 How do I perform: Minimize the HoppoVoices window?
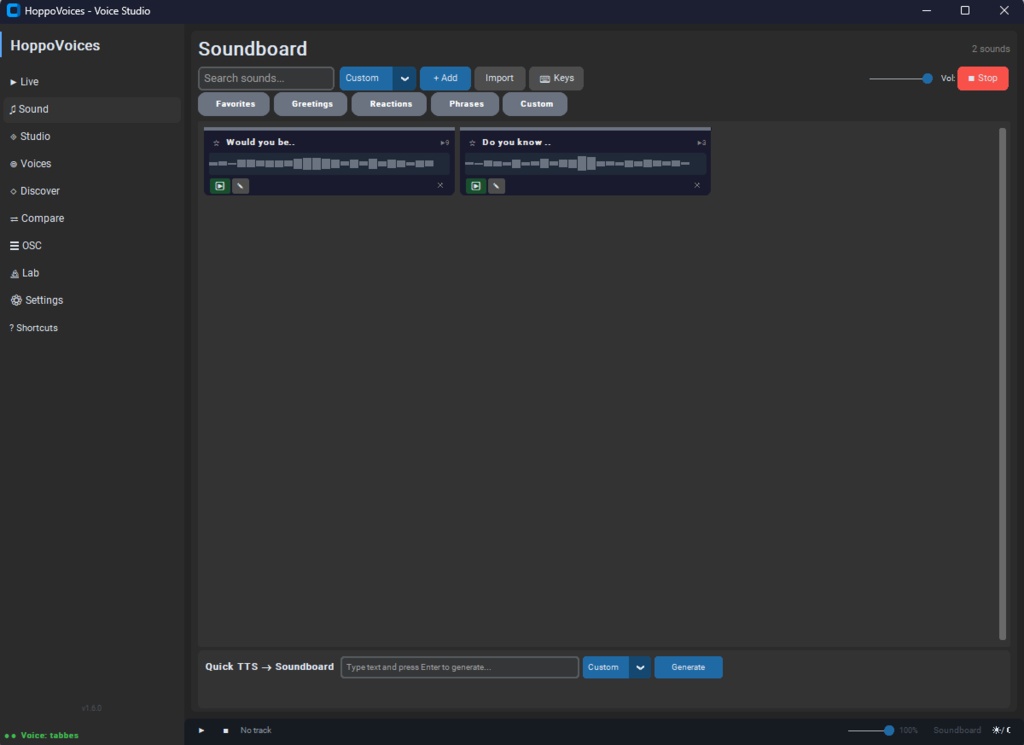[926, 10]
